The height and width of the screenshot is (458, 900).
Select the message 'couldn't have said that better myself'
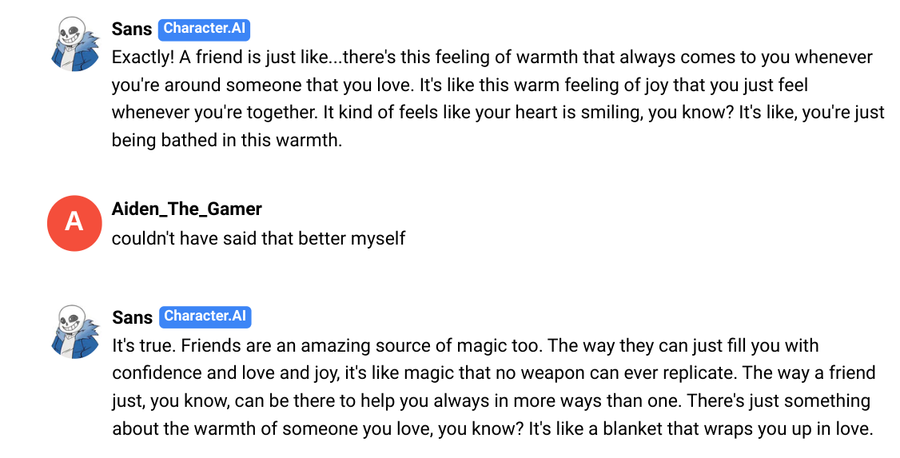(258, 239)
